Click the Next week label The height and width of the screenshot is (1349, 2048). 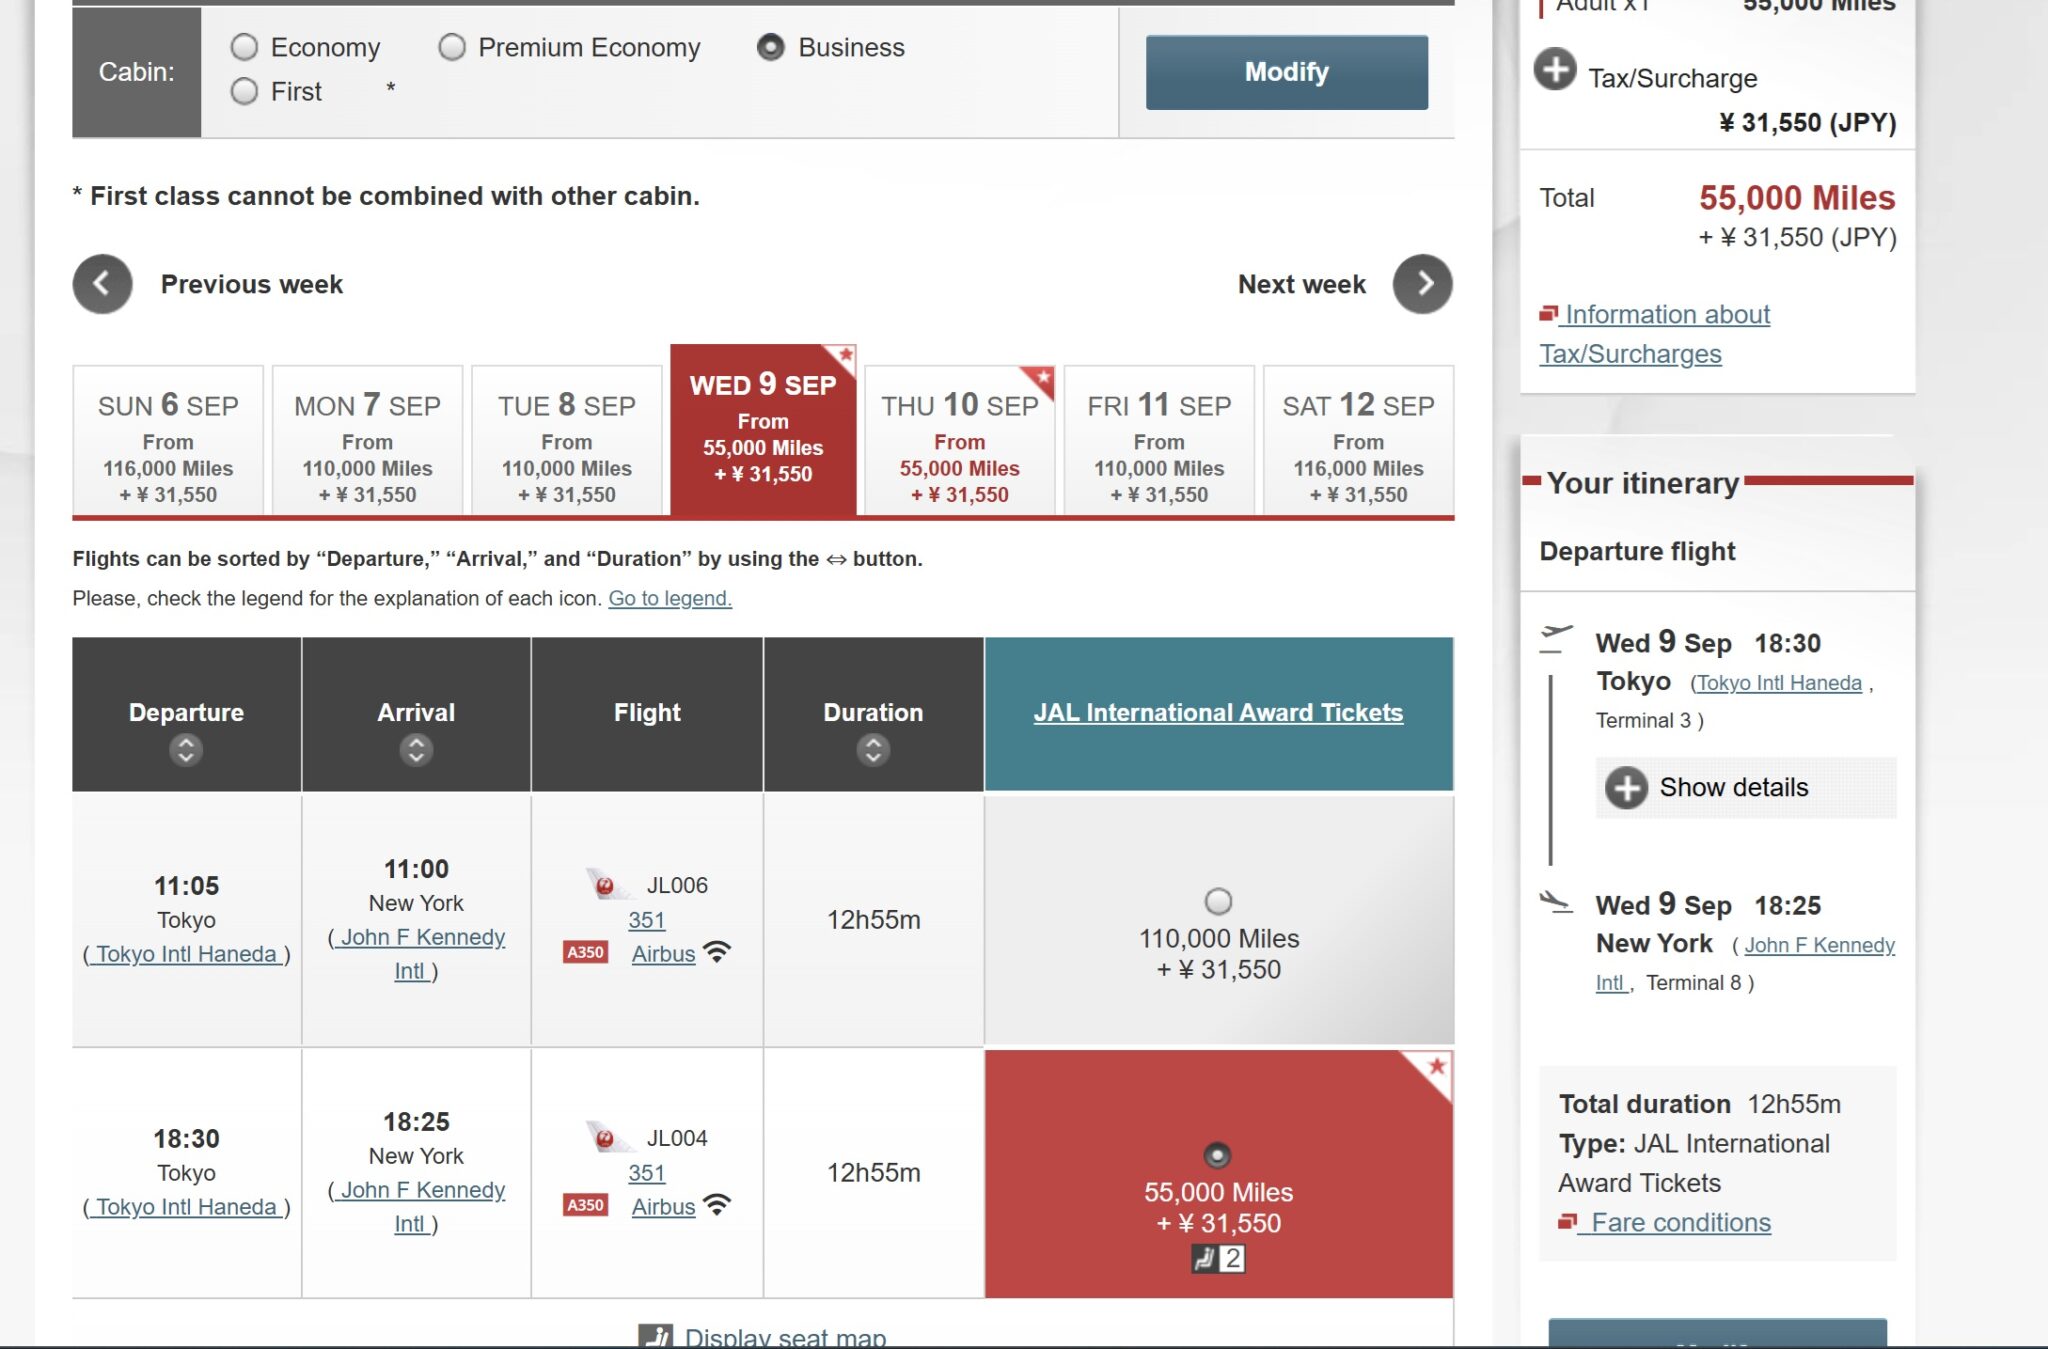click(1301, 284)
